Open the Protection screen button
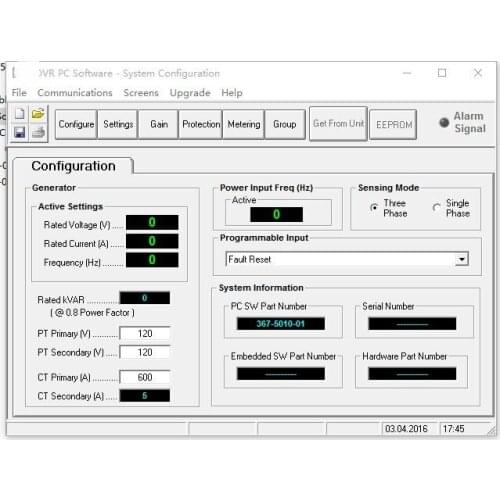Image resolution: width=500 pixels, height=500 pixels. (x=201, y=124)
